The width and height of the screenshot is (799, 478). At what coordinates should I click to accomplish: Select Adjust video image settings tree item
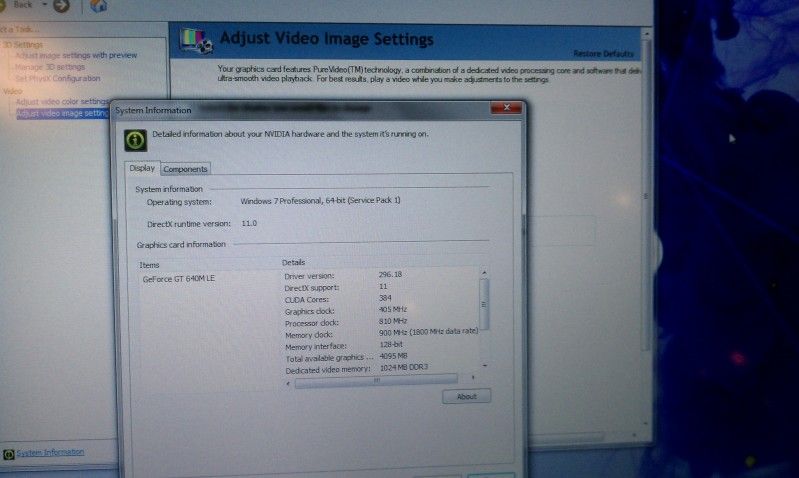(63, 113)
